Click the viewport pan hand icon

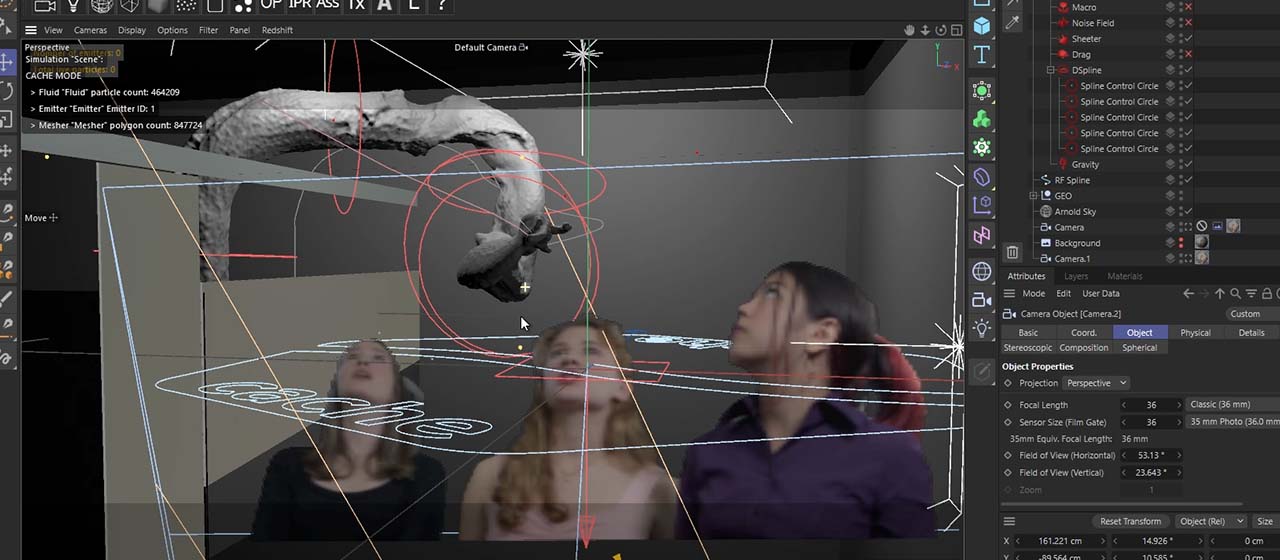910,30
